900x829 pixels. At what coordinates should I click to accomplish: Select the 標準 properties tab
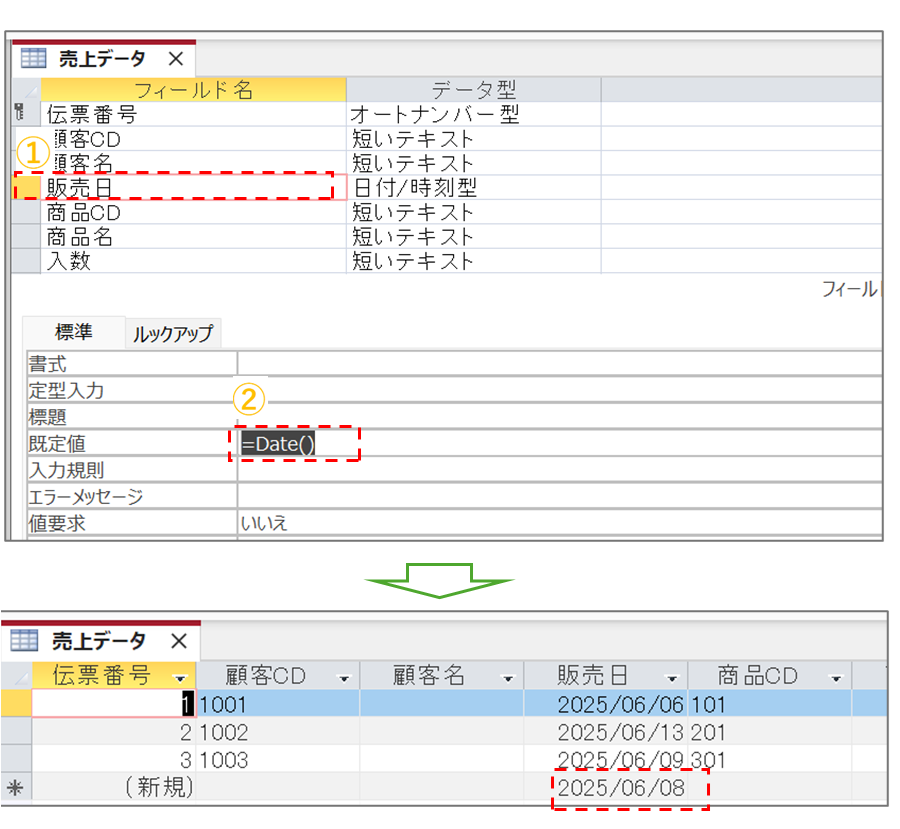click(x=74, y=333)
